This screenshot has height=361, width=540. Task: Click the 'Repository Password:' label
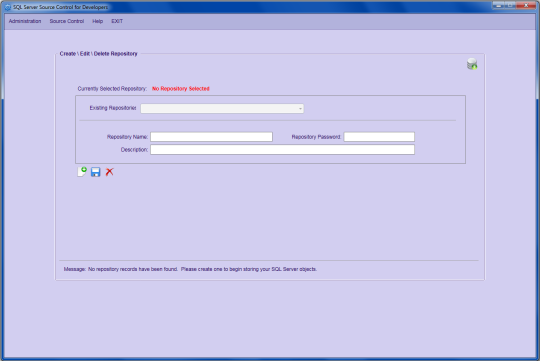coord(316,137)
